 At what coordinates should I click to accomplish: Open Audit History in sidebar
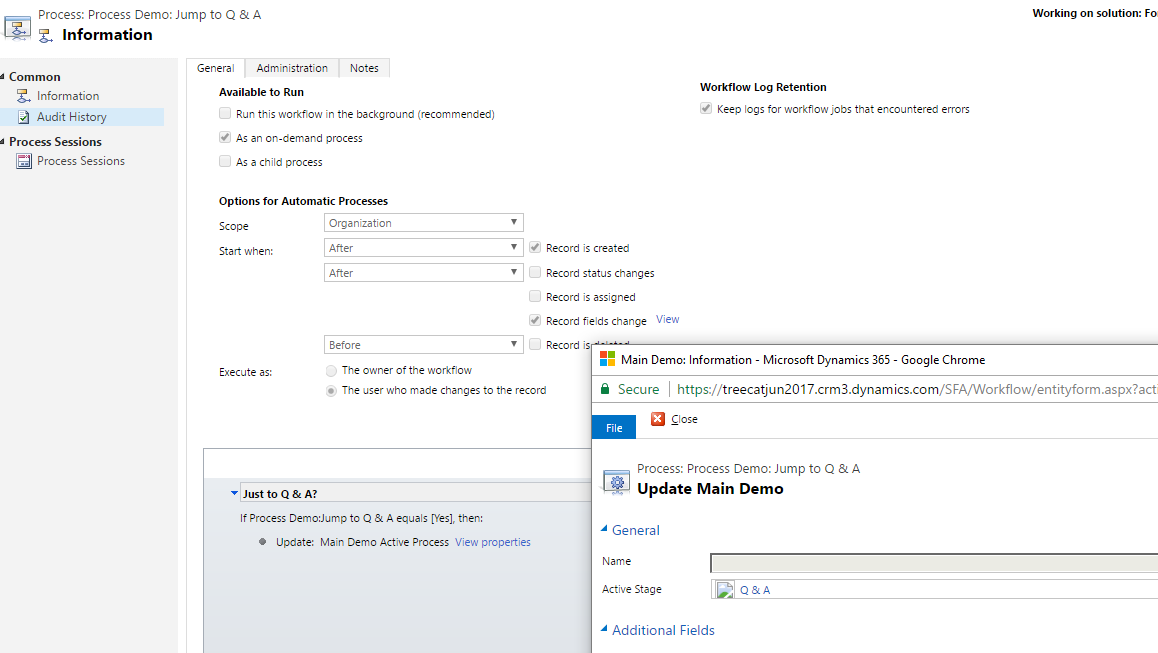pyautogui.click(x=72, y=117)
